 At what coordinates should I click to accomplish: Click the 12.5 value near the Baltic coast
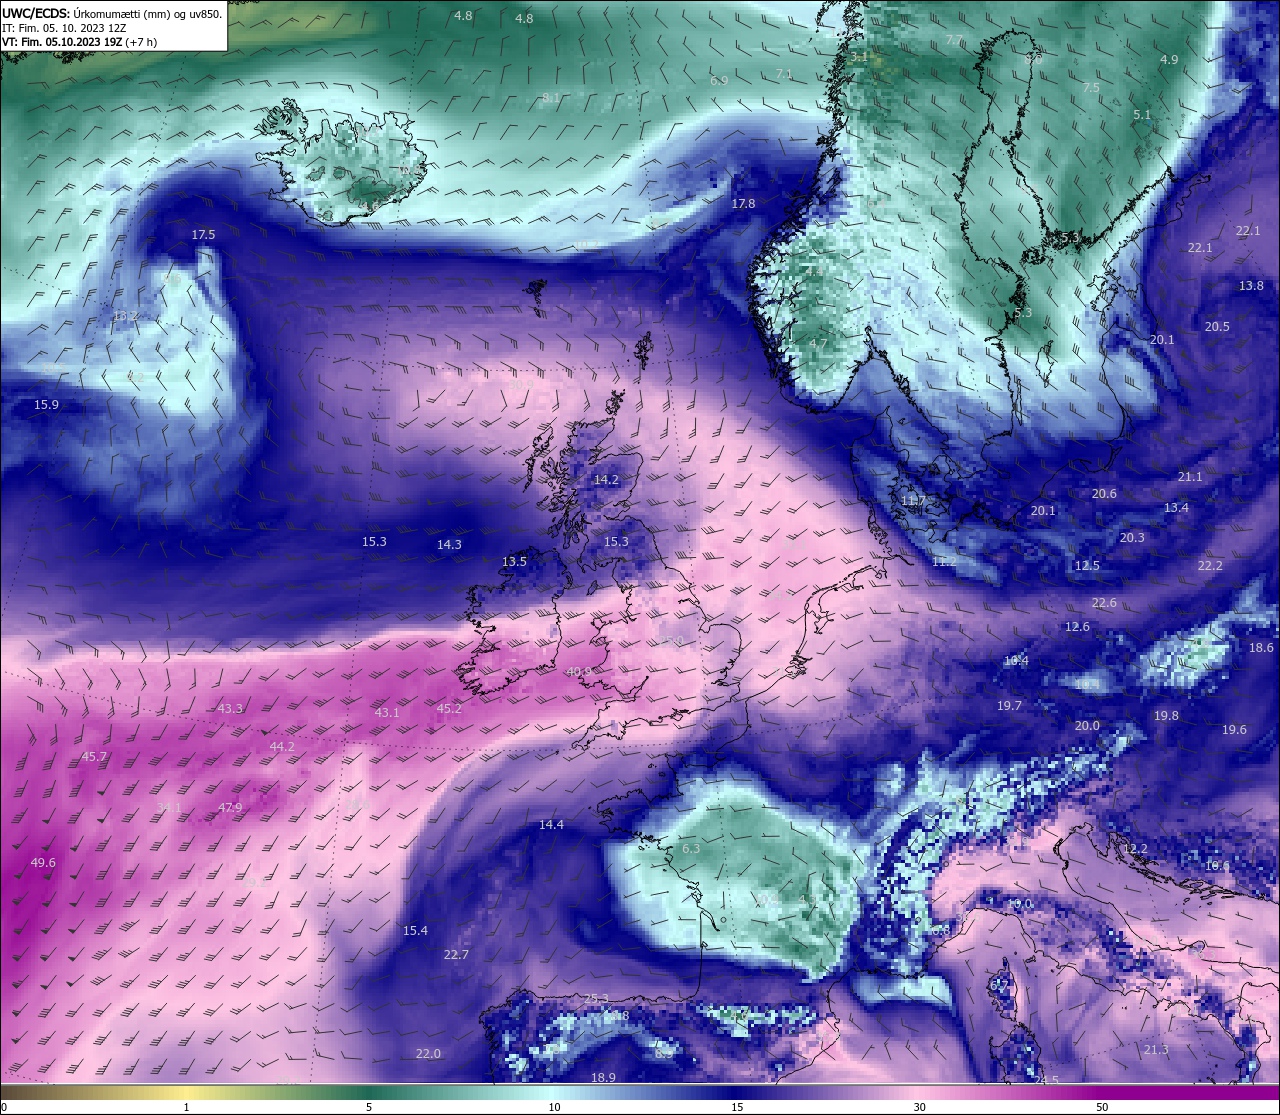[1087, 565]
